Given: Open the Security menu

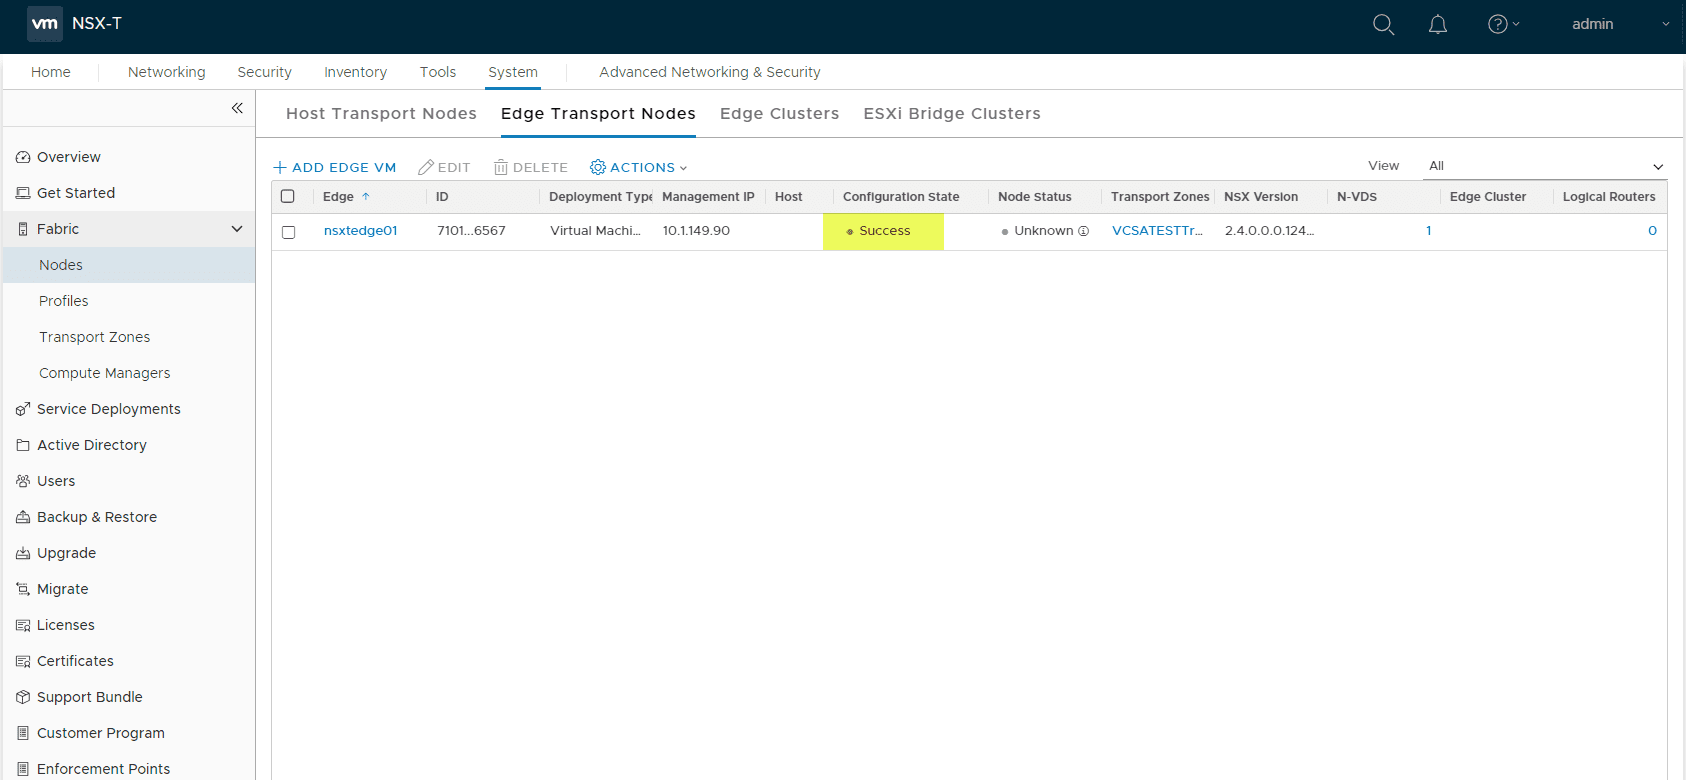Looking at the screenshot, I should coord(265,72).
